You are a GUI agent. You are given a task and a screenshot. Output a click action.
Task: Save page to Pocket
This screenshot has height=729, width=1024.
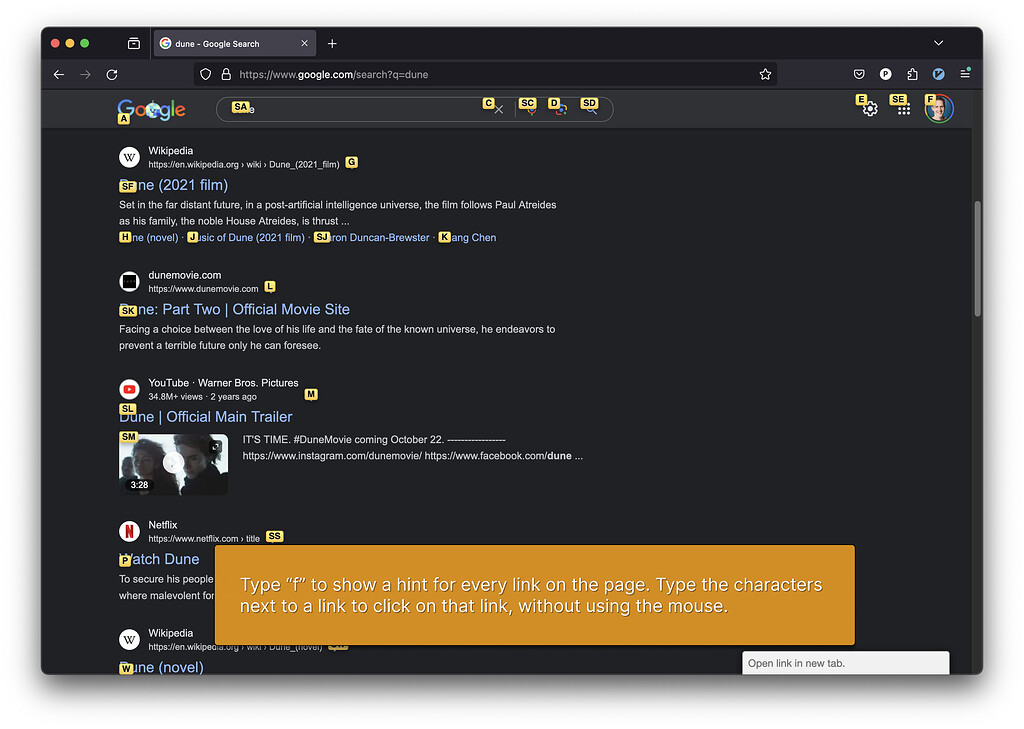click(x=859, y=74)
